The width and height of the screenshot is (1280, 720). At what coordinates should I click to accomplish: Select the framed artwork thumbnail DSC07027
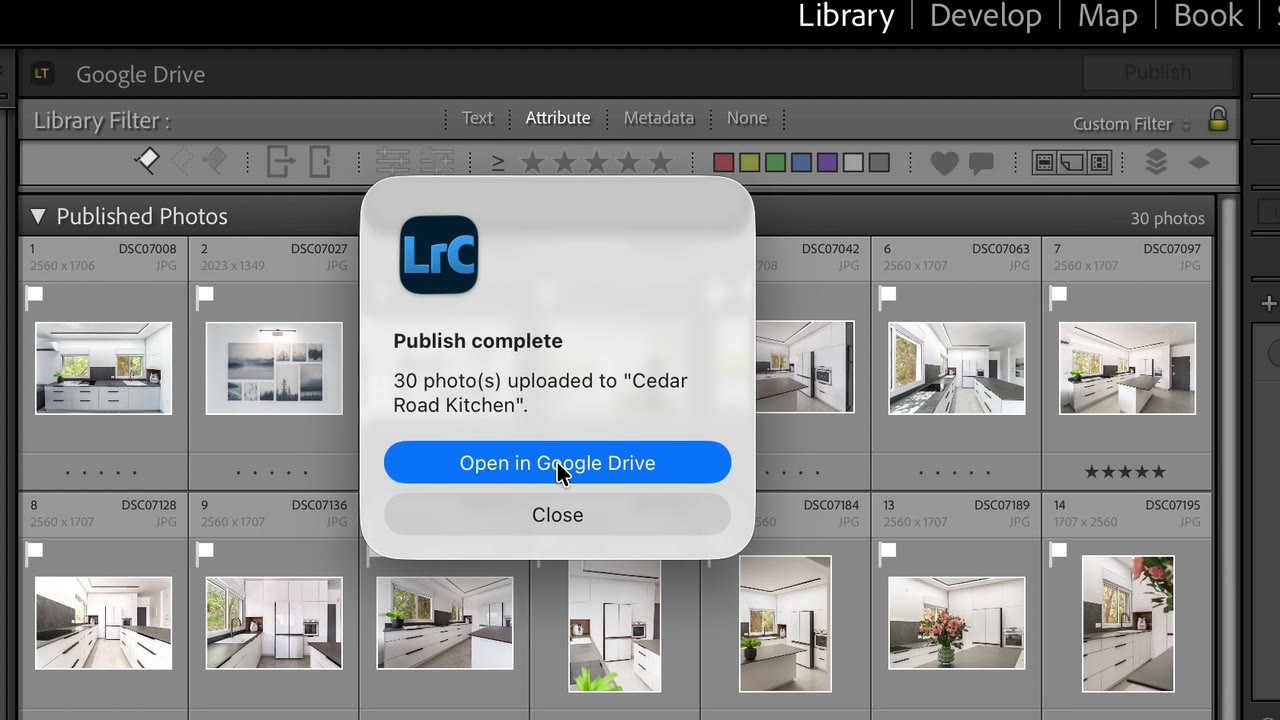(274, 368)
